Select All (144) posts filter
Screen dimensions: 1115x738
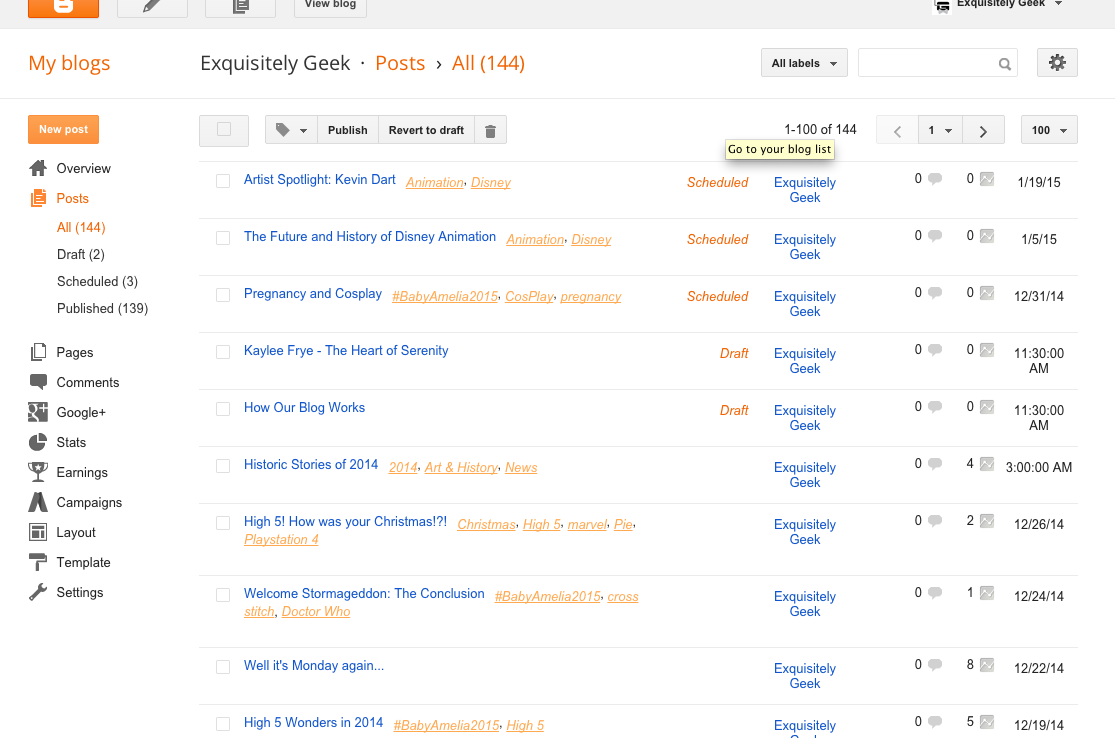pos(81,228)
